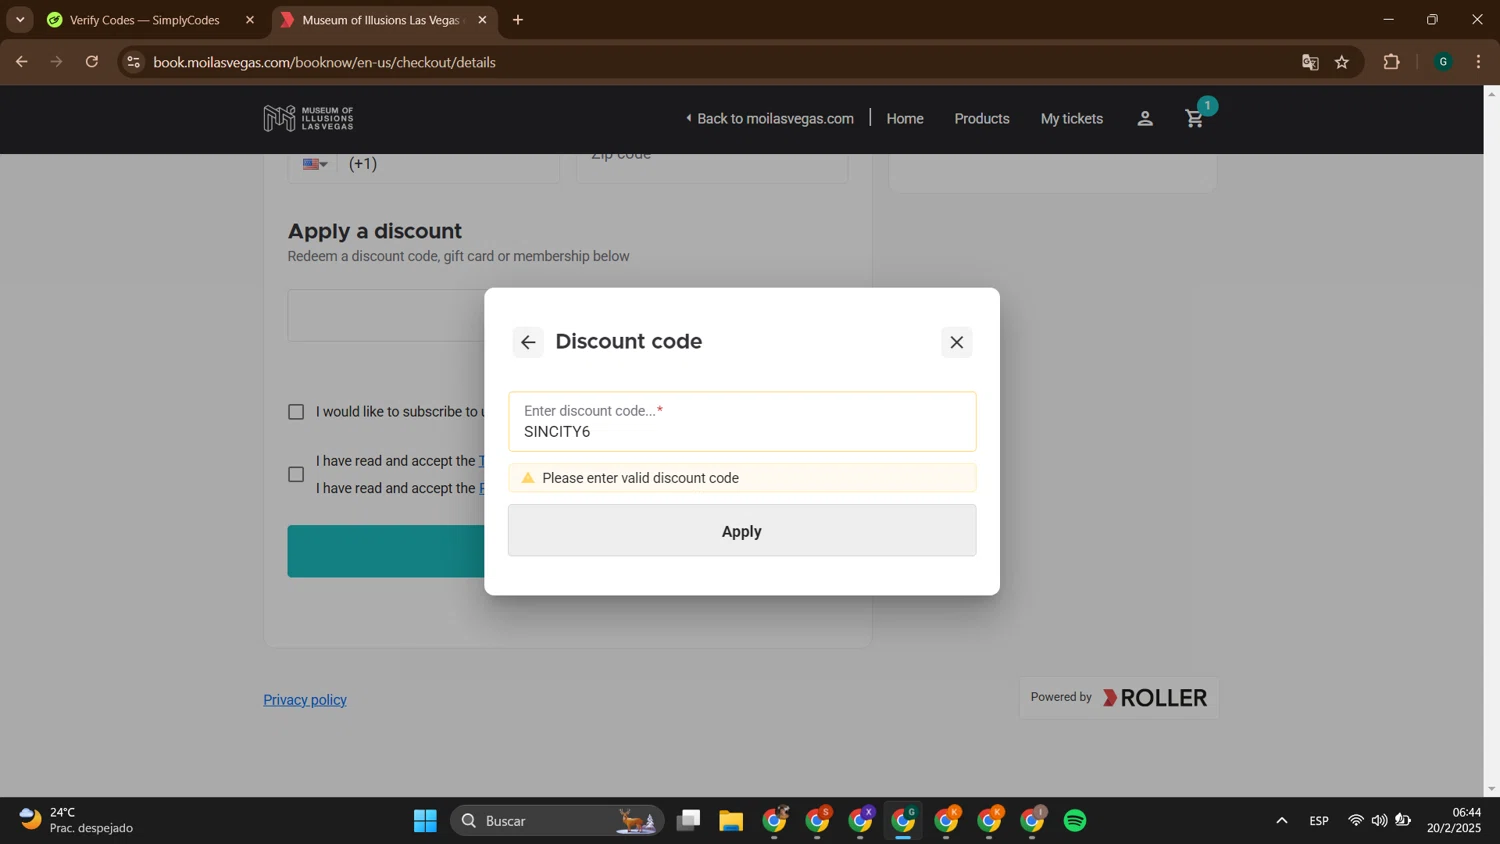Go back to previous page in browser

[x=21, y=62]
